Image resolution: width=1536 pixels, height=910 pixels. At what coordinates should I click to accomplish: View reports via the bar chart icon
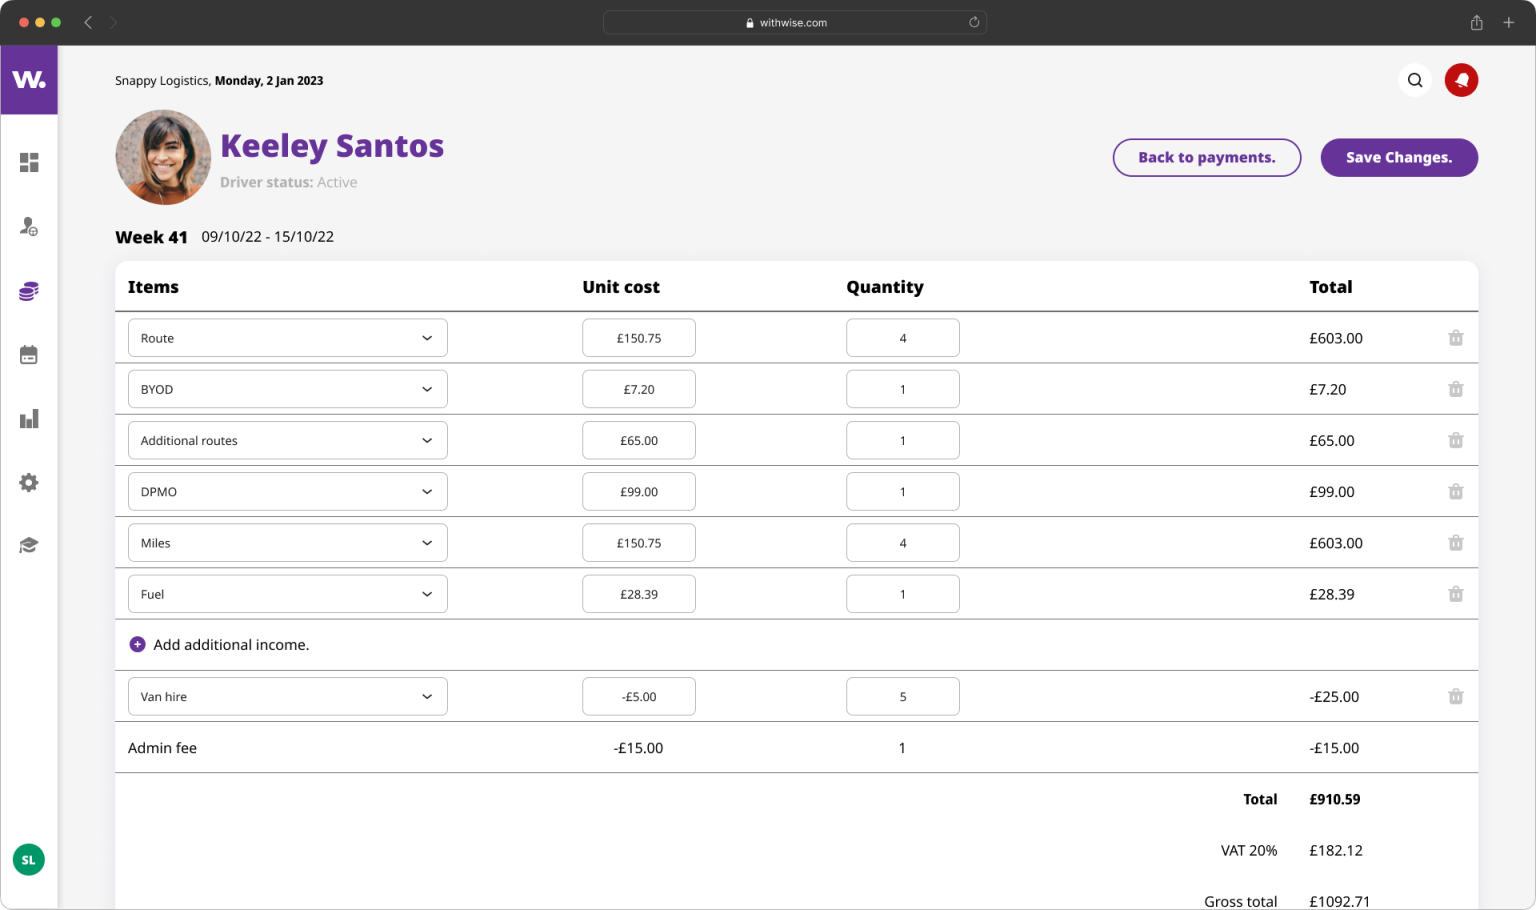point(29,418)
